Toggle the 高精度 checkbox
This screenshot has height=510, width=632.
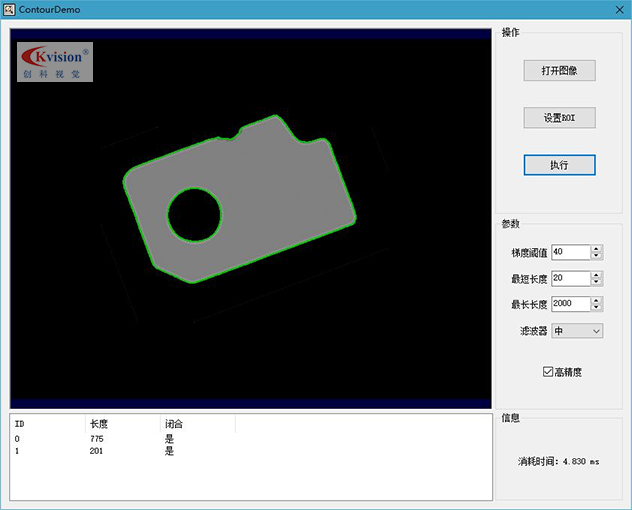coord(548,372)
